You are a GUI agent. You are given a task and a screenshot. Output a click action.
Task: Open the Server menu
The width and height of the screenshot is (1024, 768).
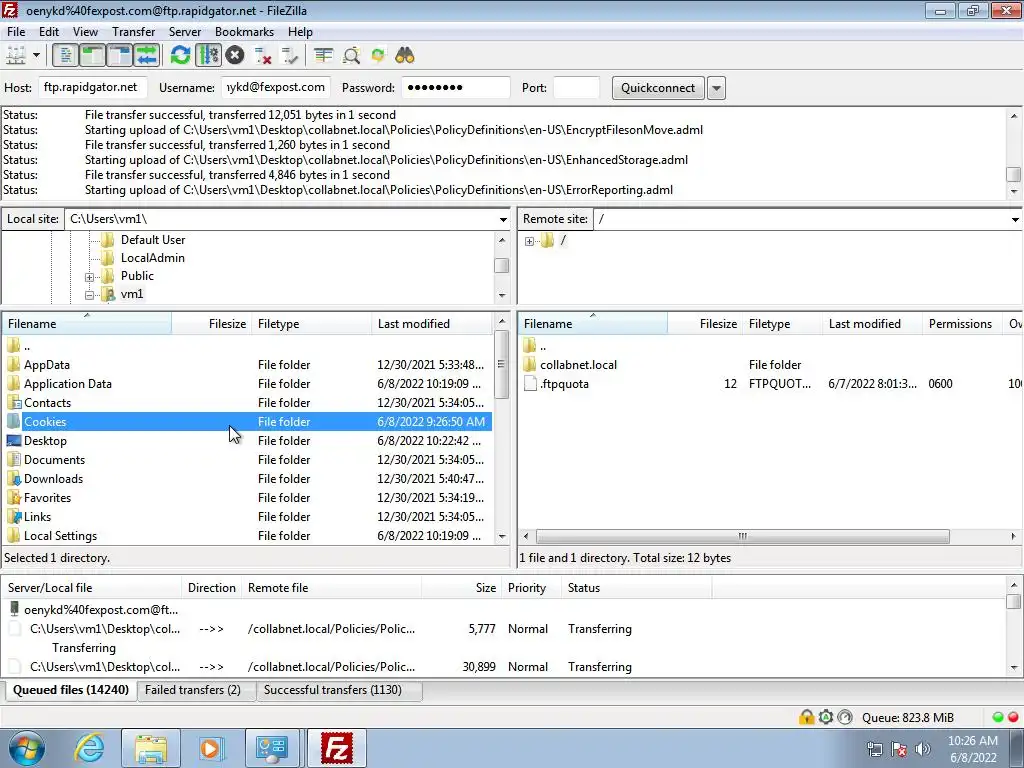click(185, 32)
